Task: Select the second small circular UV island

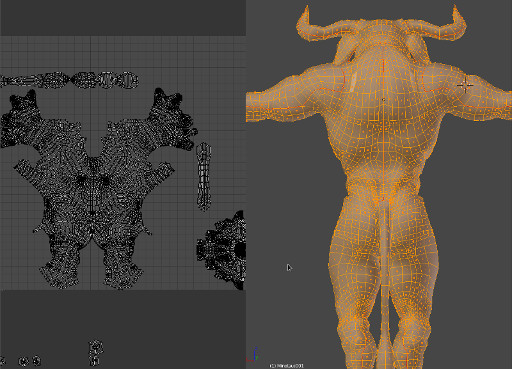Action: click(36, 361)
